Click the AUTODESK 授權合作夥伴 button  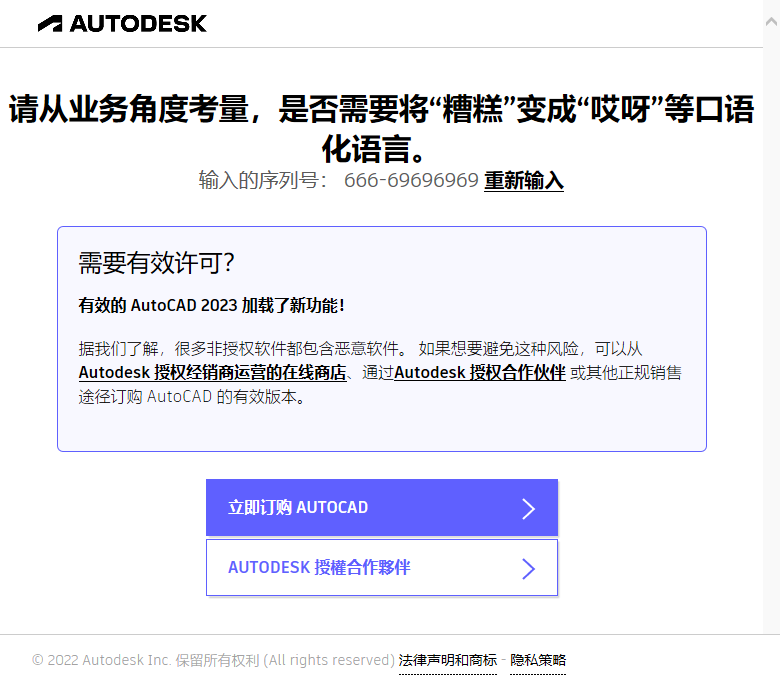click(x=382, y=568)
